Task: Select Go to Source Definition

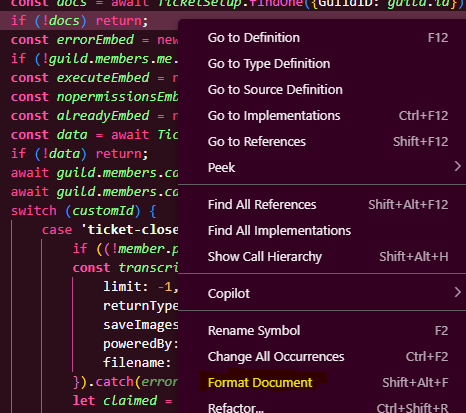Action: point(322,90)
